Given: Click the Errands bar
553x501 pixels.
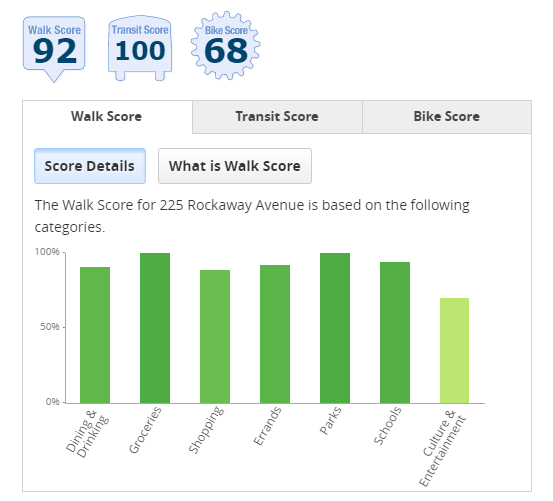Looking at the screenshot, I should point(275,334).
